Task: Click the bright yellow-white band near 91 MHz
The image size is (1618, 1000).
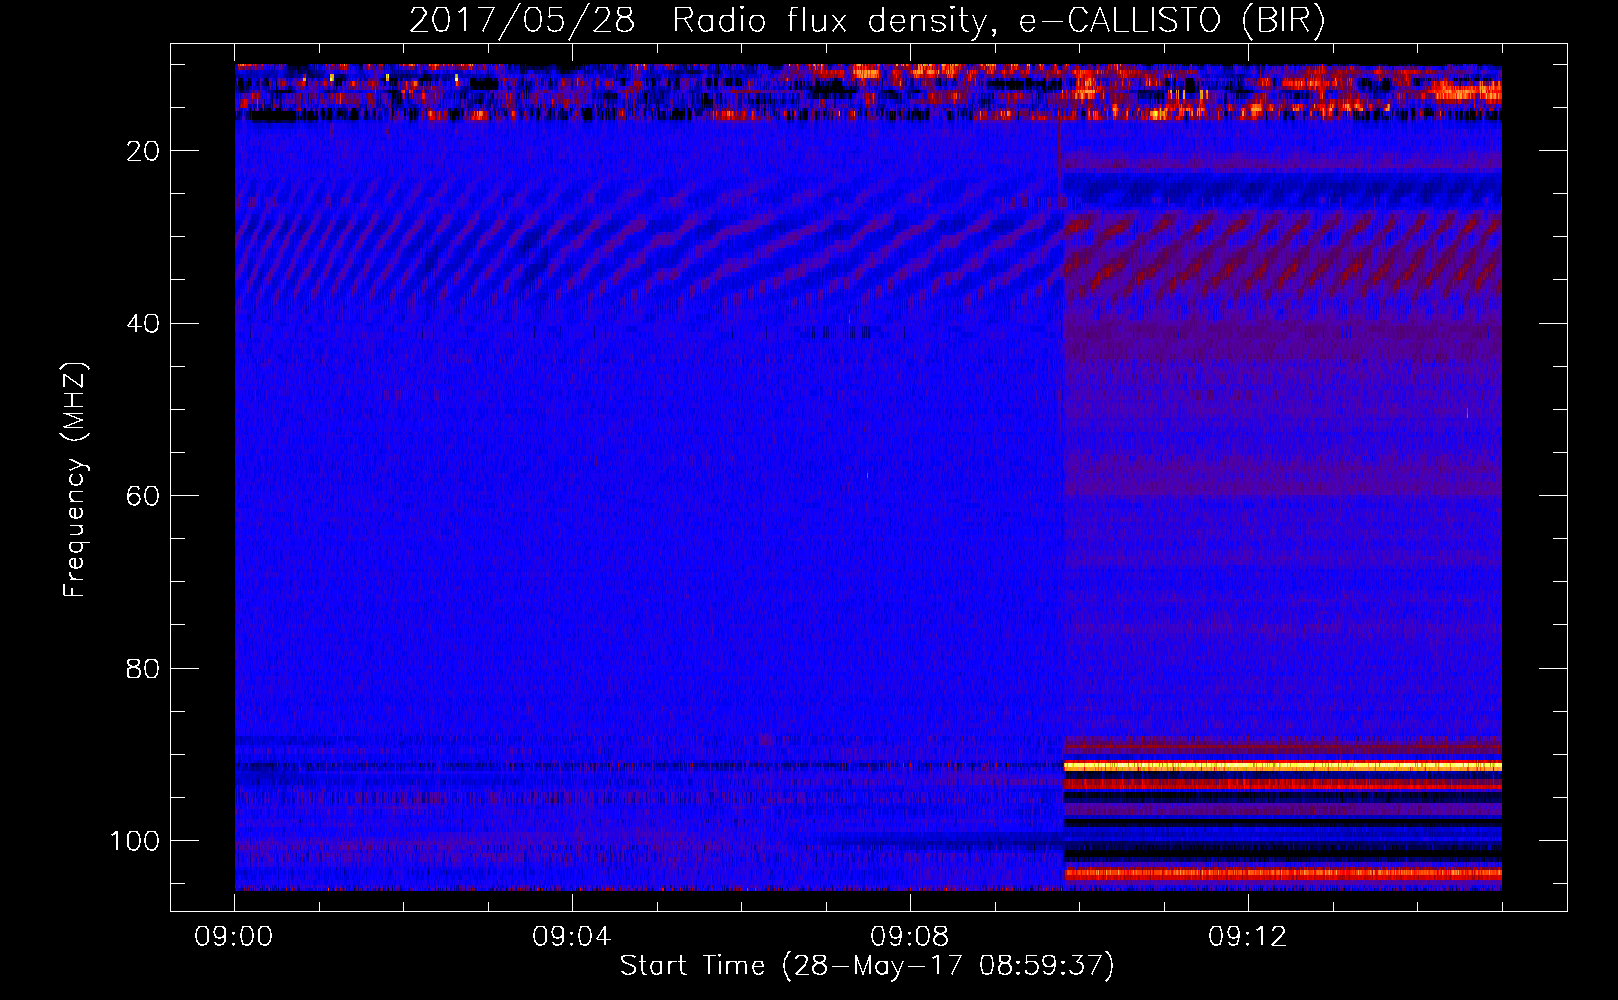Action: pyautogui.click(x=1282, y=765)
